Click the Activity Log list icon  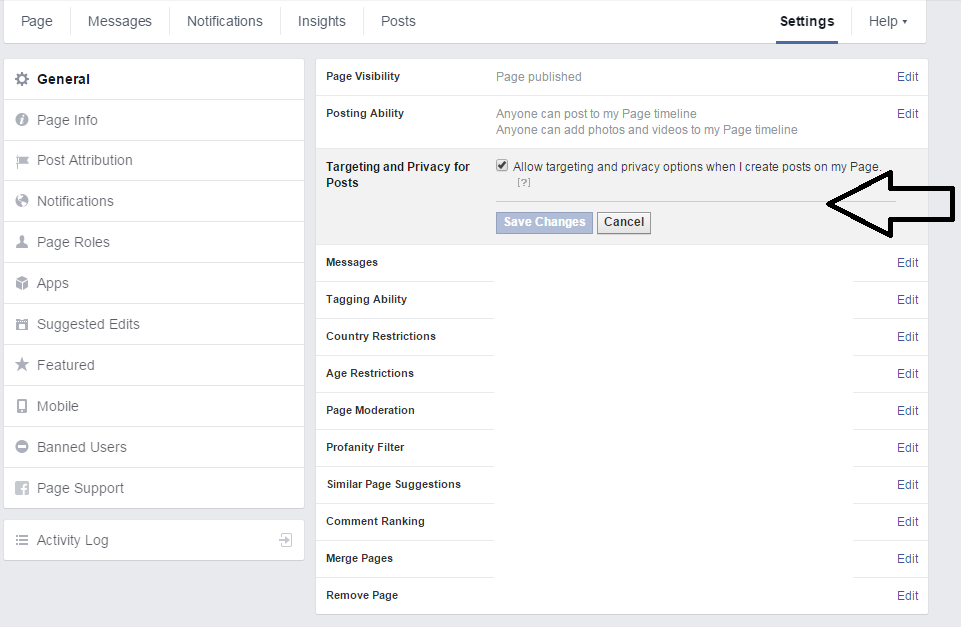pos(22,540)
